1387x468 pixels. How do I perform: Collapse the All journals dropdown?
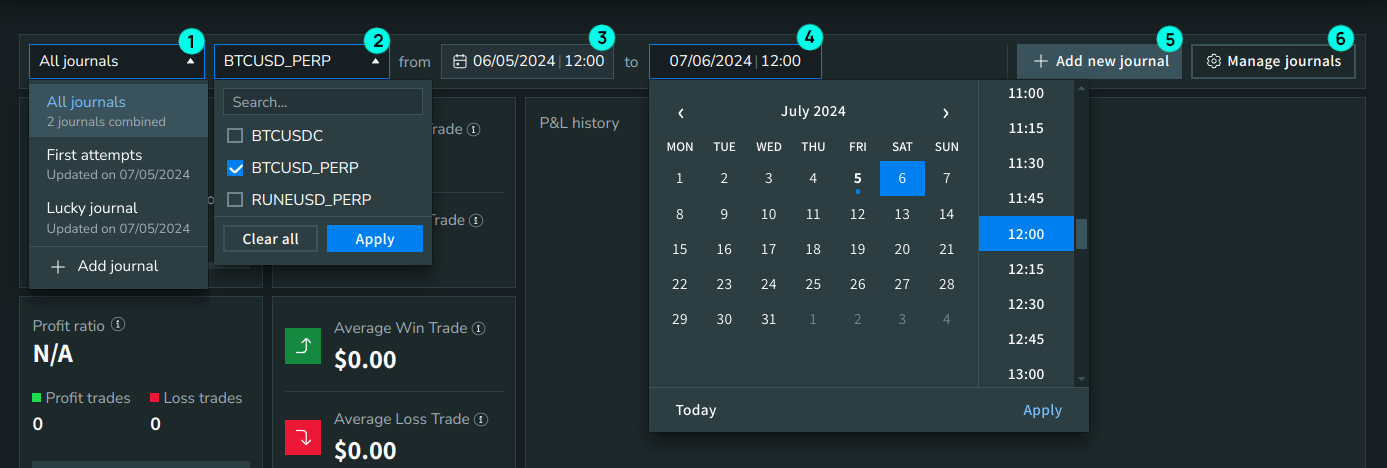(x=190, y=61)
